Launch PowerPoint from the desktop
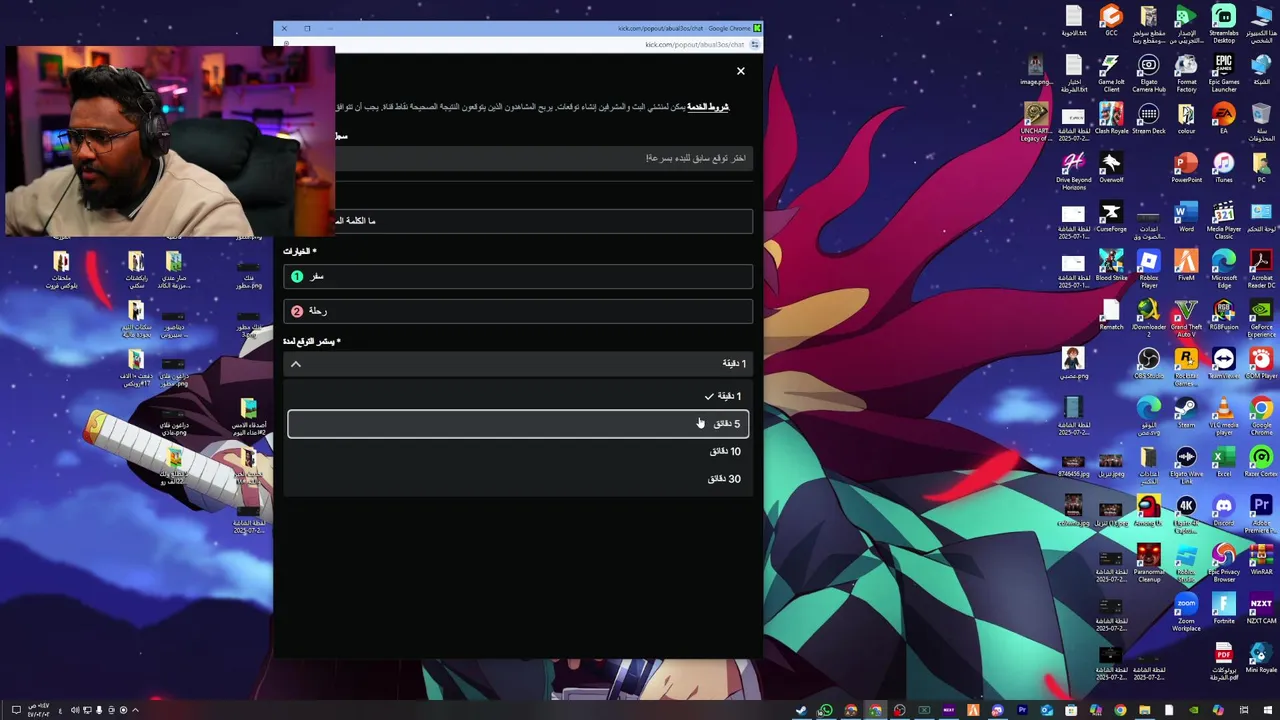 [1186, 167]
